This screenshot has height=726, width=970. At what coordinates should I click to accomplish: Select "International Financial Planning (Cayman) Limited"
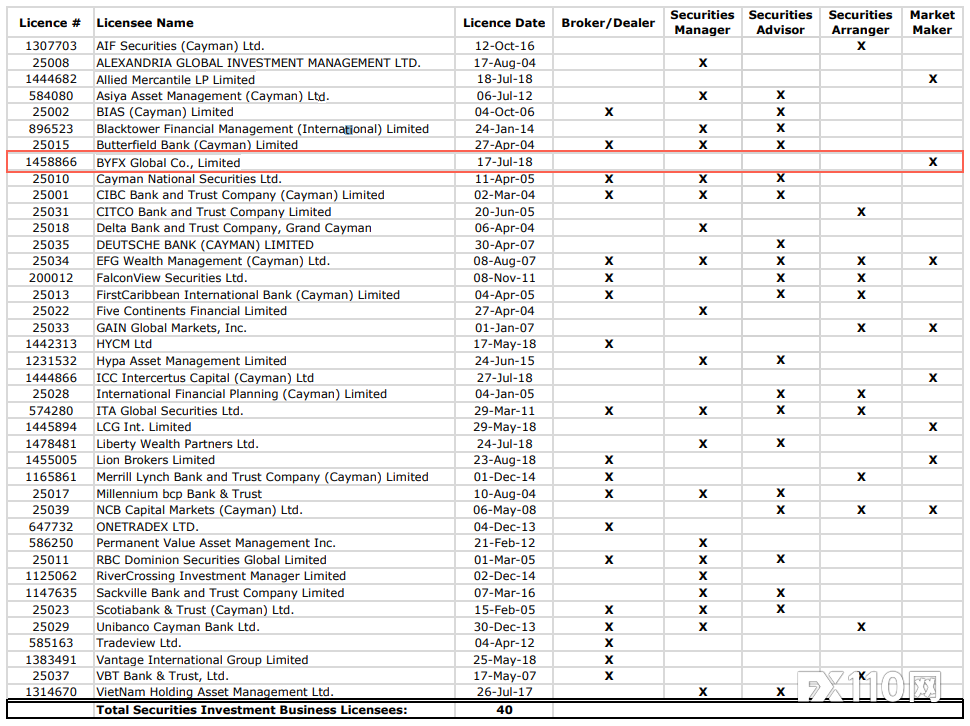[x=241, y=394]
